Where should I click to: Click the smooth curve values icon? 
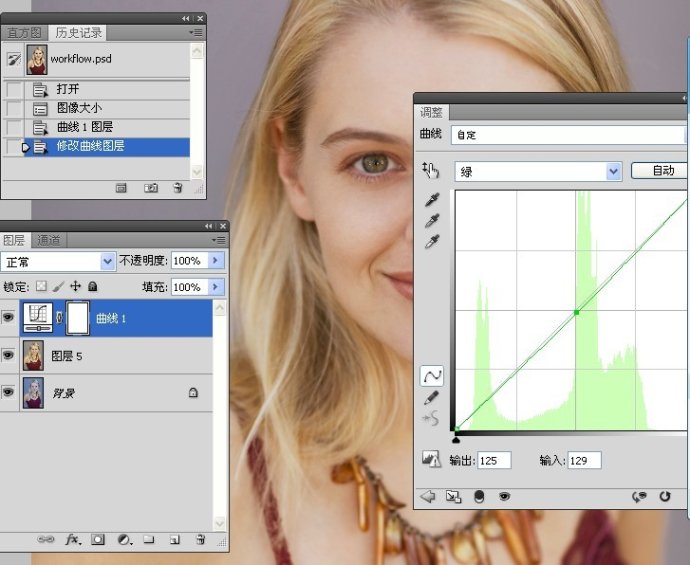tap(430, 418)
